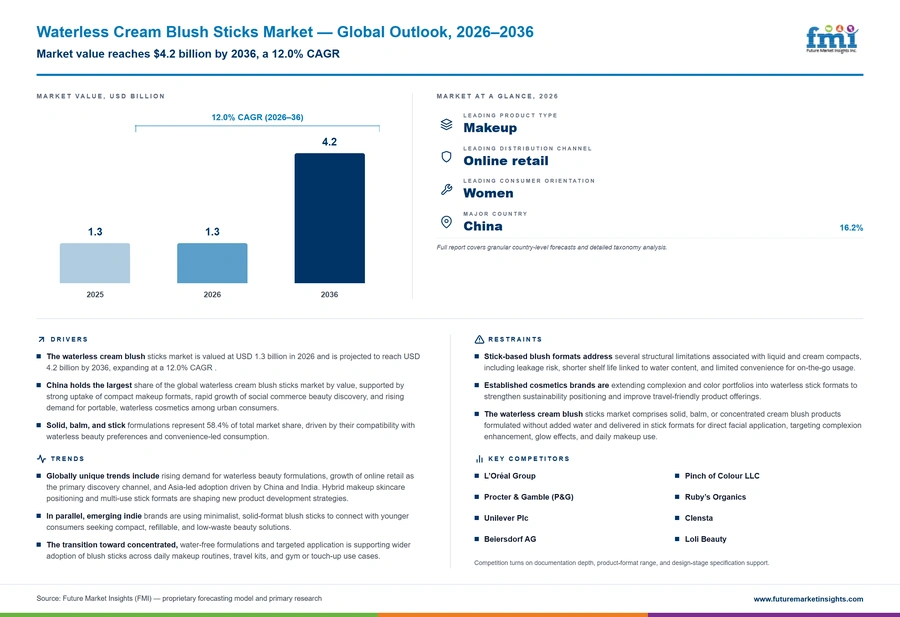
Task: Click the 1.3 value above the 2025 bar
Action: click(95, 232)
